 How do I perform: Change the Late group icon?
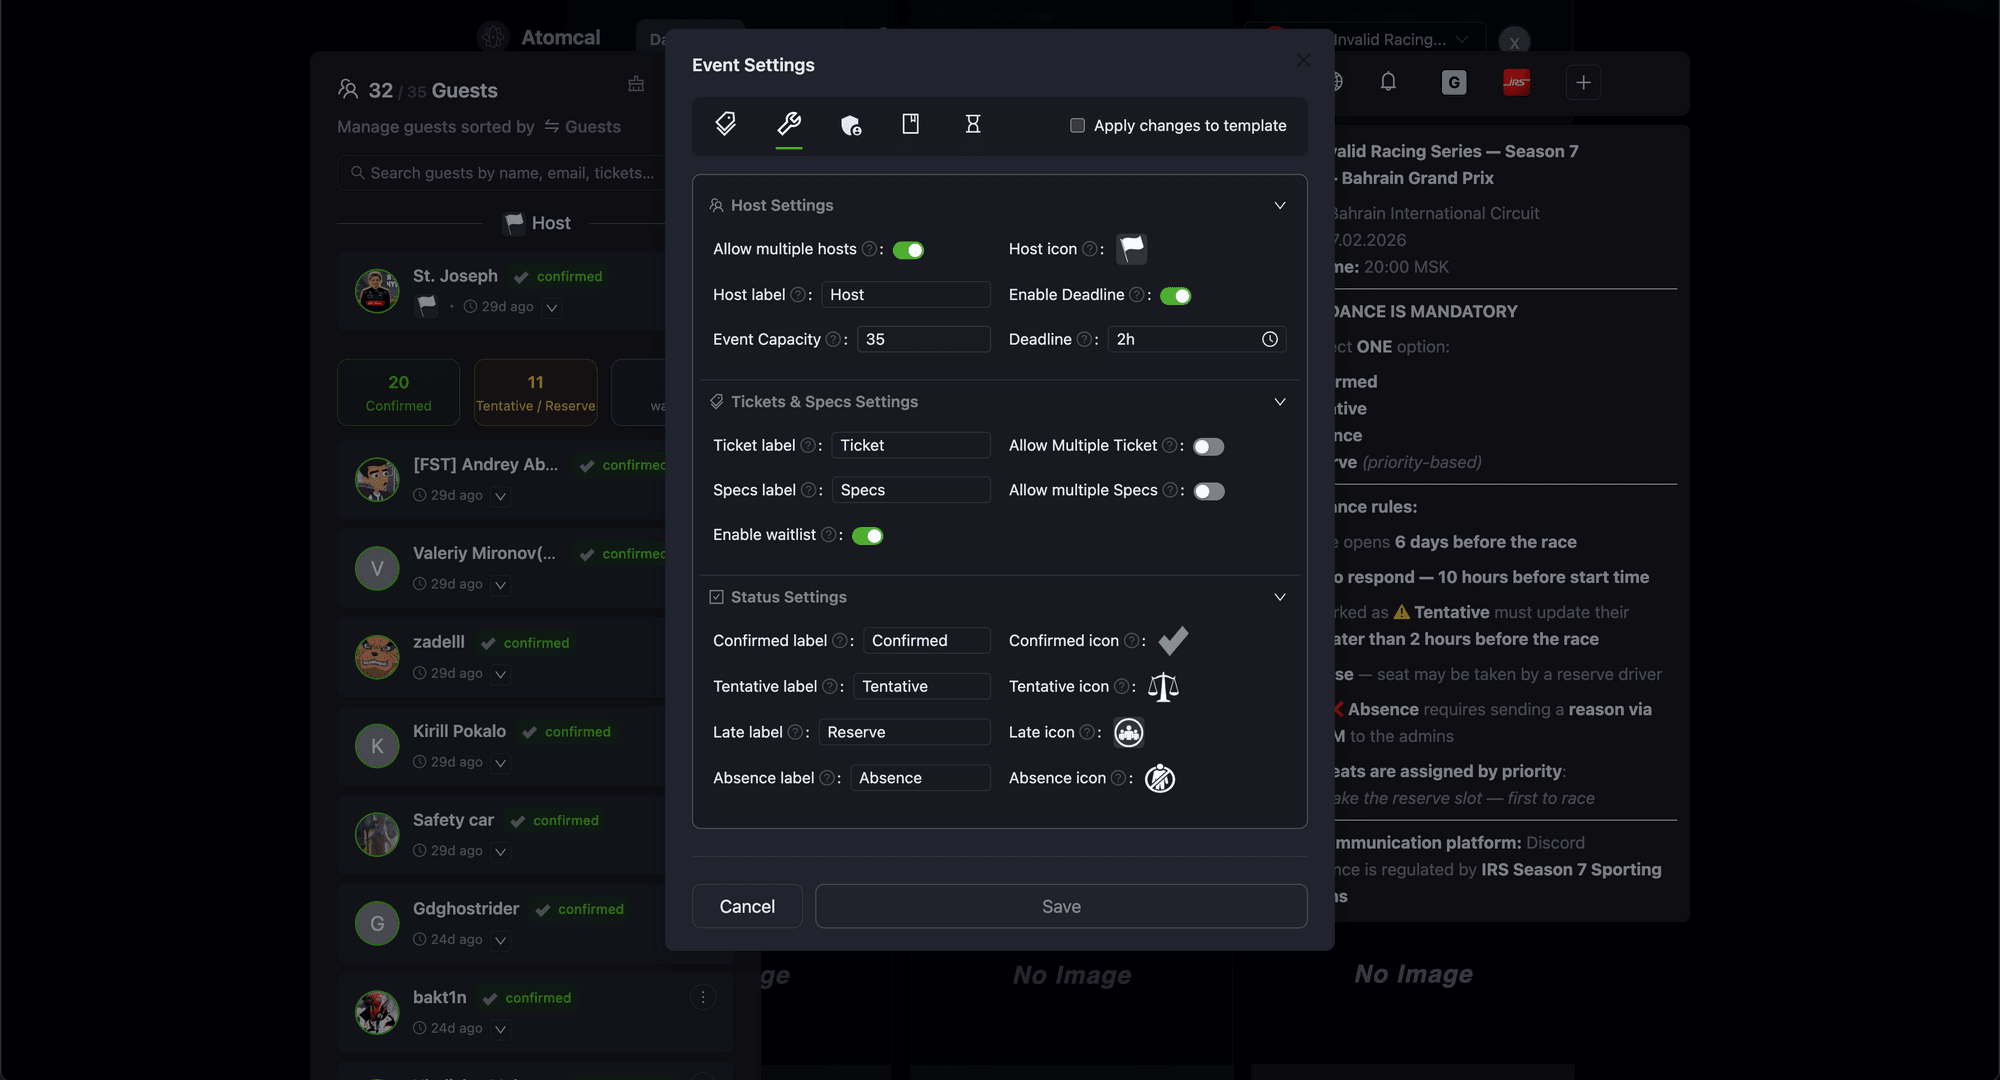pos(1128,733)
